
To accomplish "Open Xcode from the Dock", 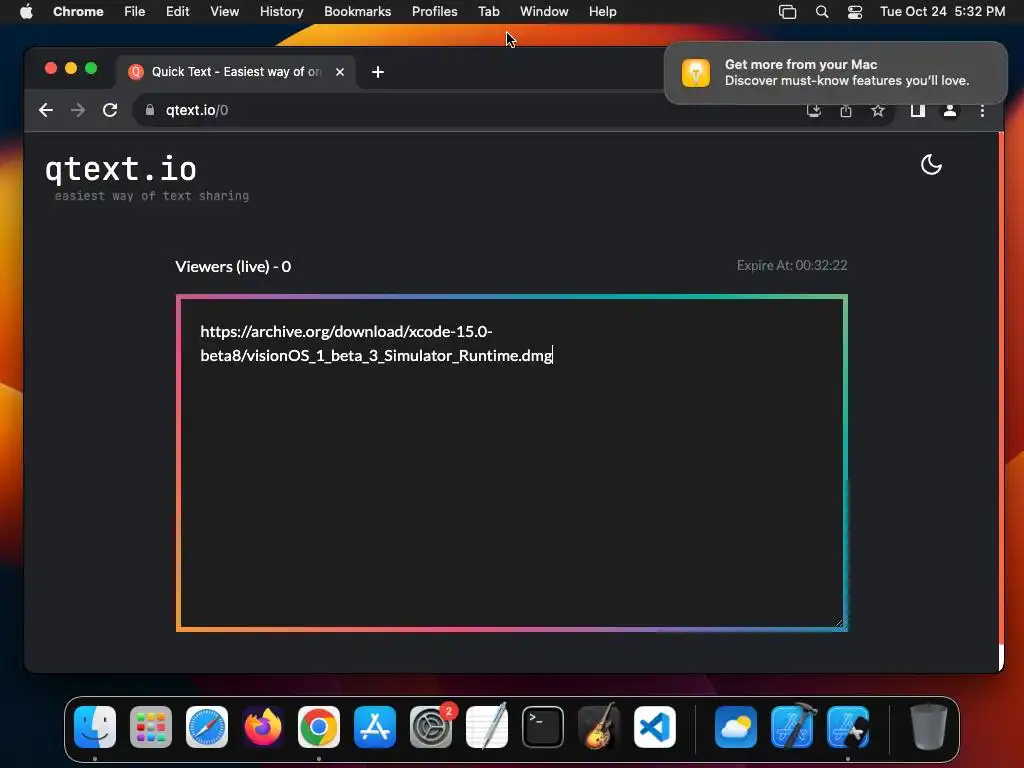I will point(792,726).
